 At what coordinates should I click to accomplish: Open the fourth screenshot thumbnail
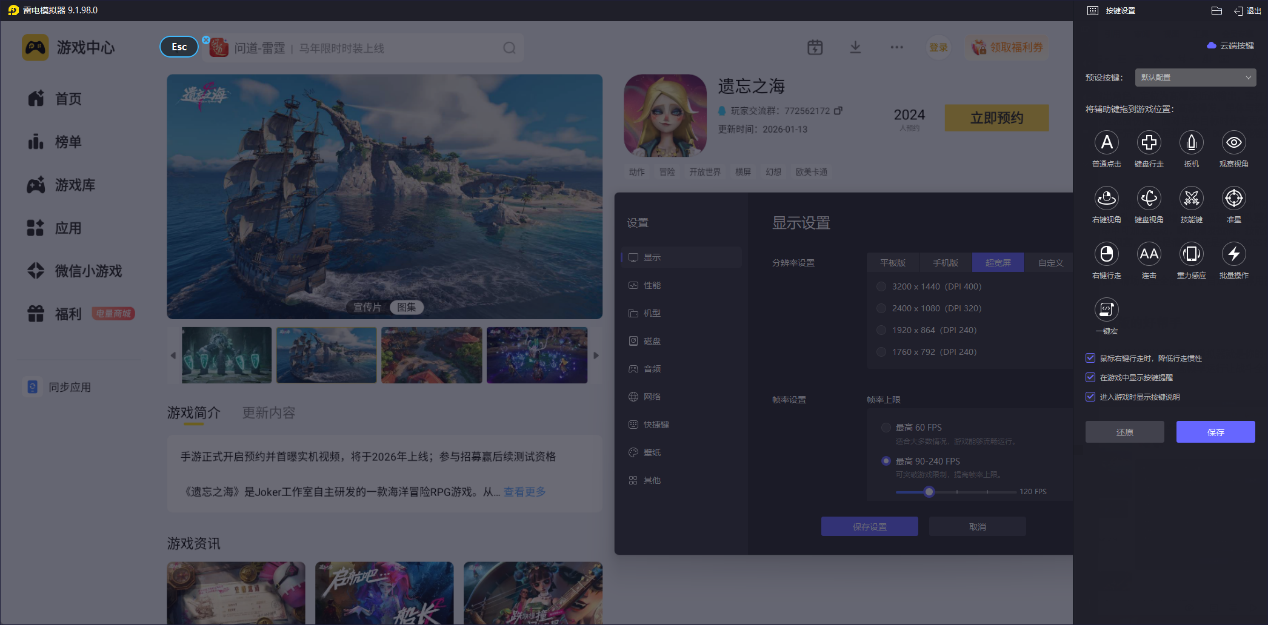(537, 355)
